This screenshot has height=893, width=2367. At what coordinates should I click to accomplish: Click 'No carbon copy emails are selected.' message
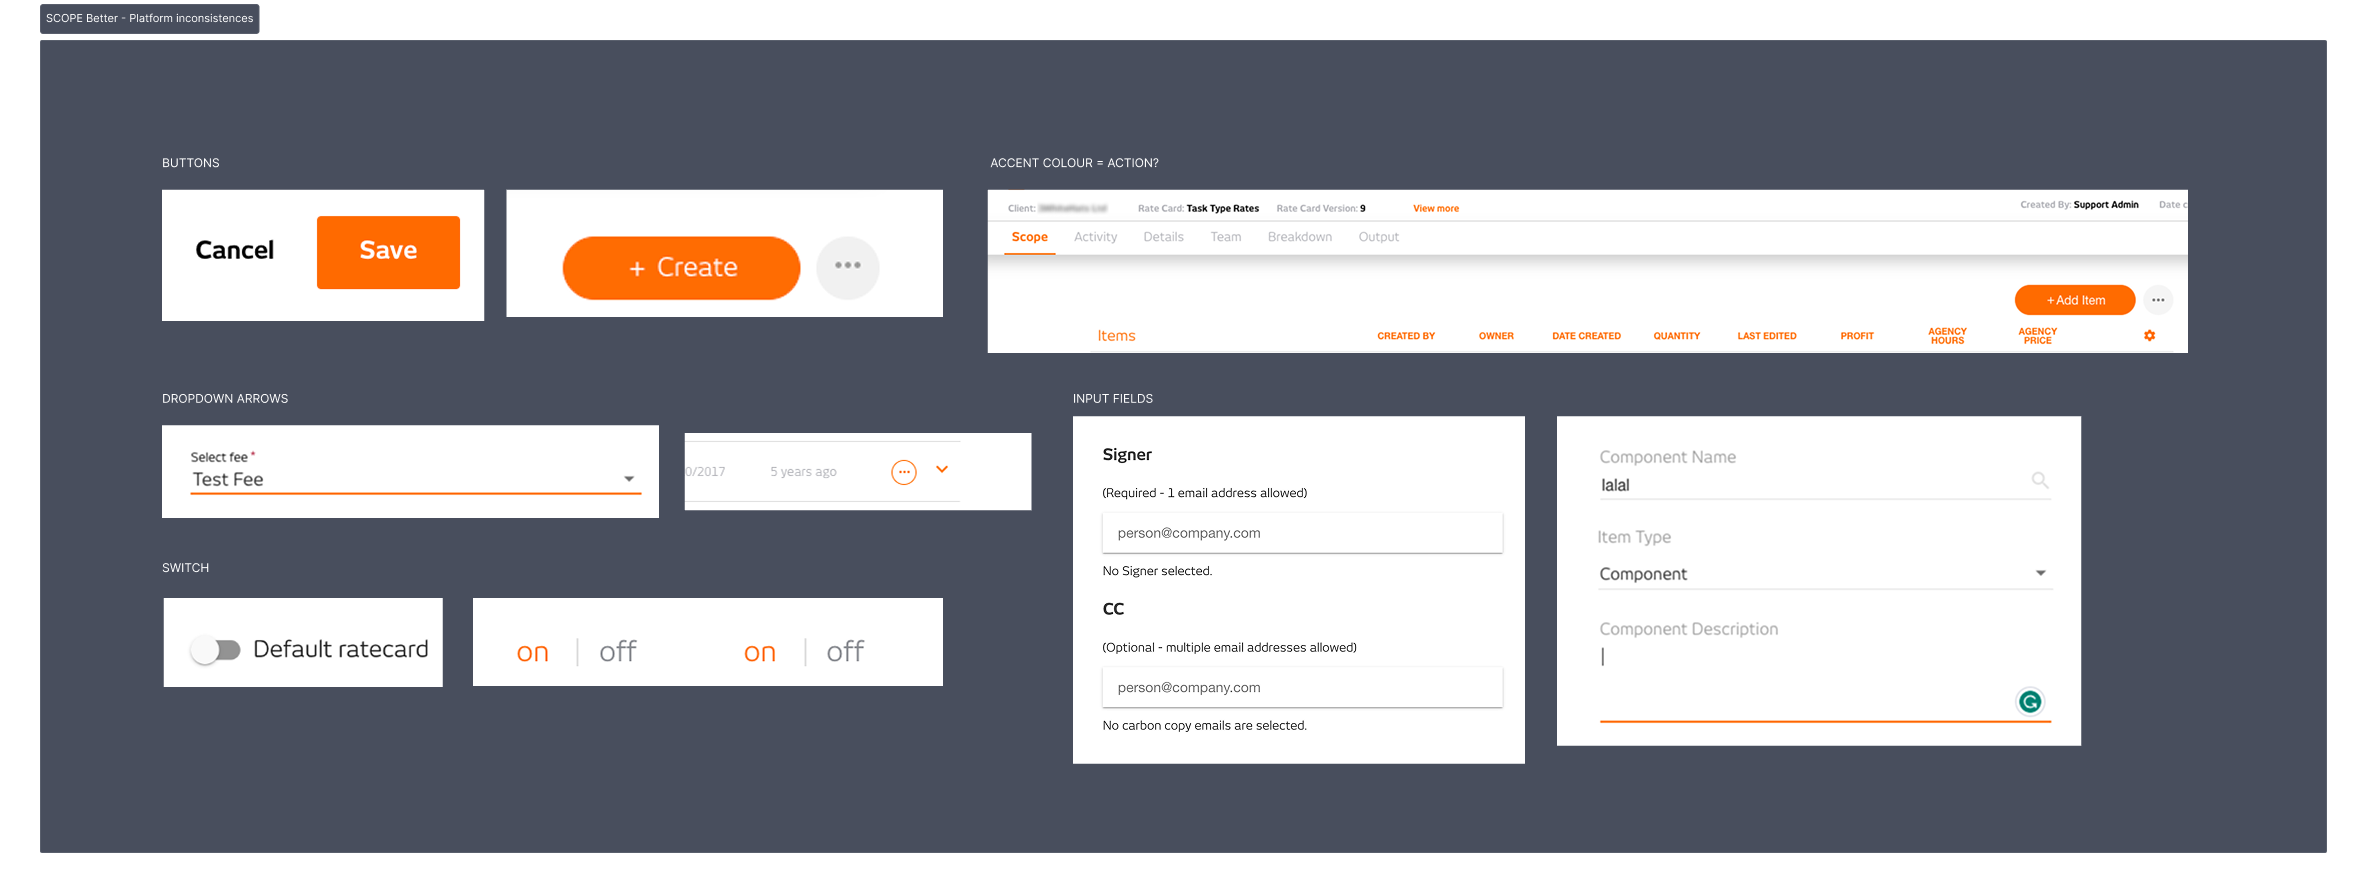[1204, 726]
